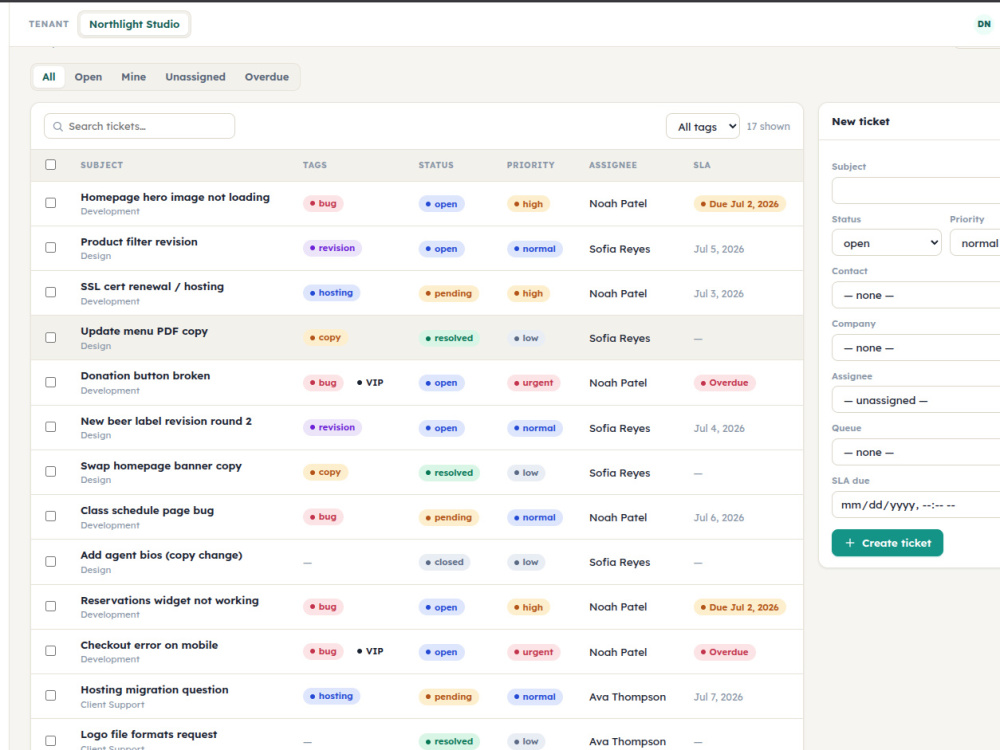Open the All tags filter dropdown

tap(703, 126)
